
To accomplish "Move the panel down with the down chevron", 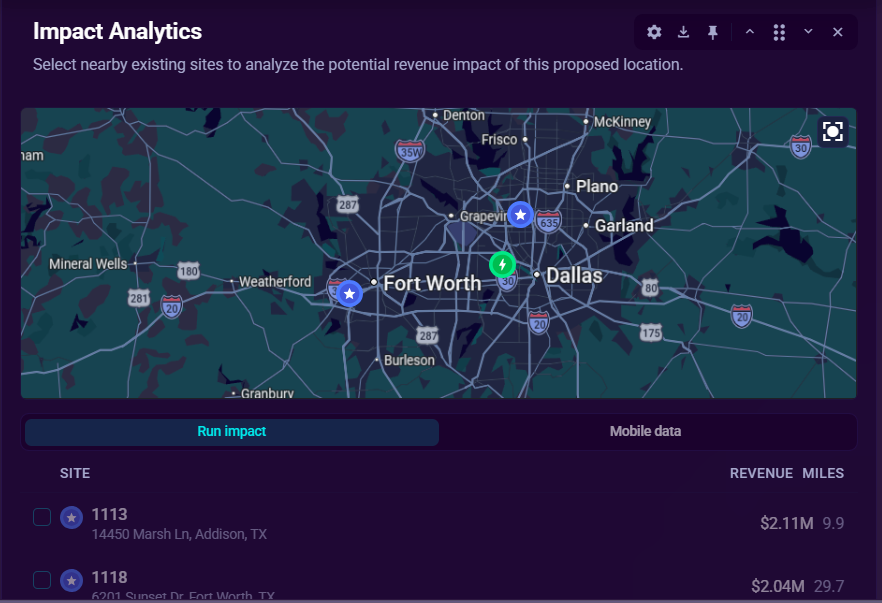I will [808, 32].
